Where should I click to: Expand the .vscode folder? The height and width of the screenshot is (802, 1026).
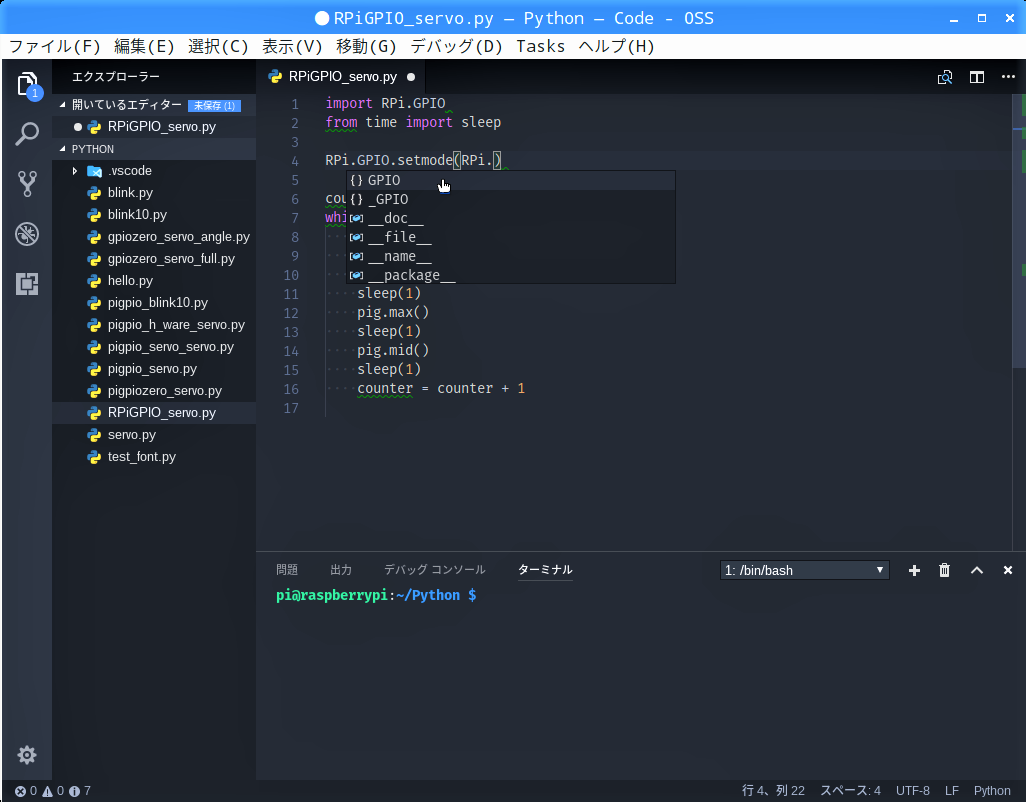pos(75,171)
